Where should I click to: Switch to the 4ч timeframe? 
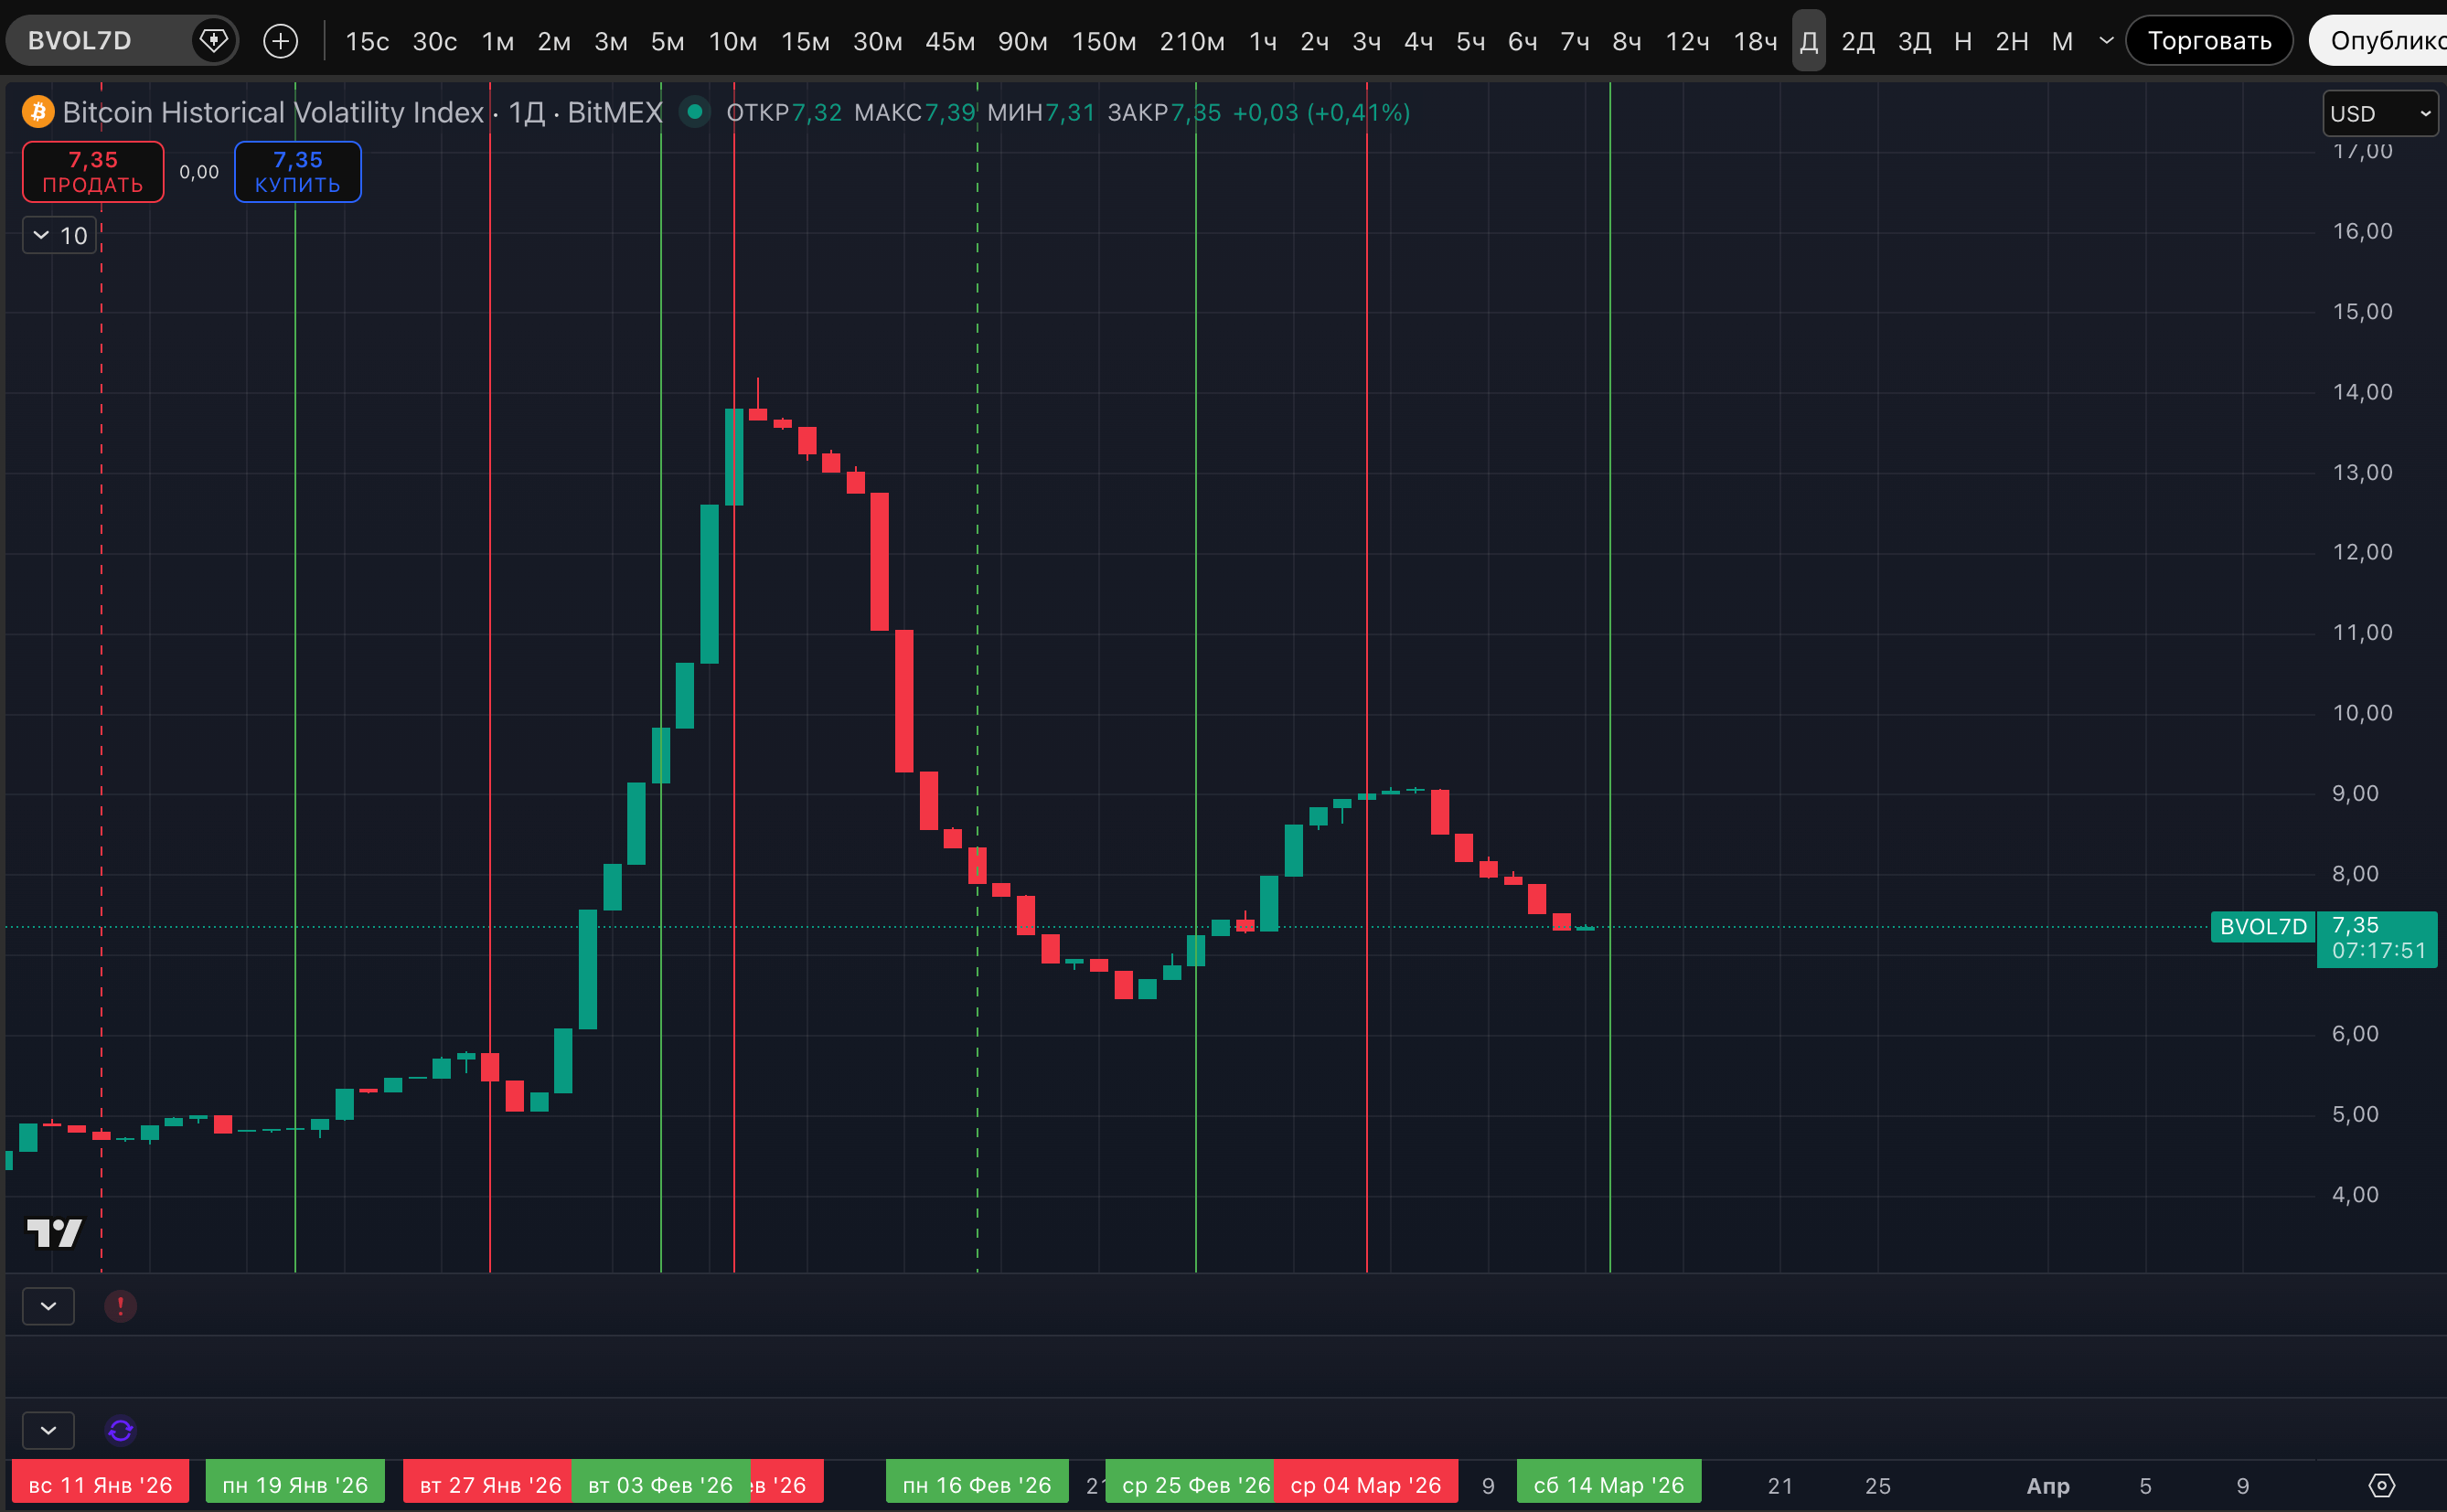click(1418, 41)
